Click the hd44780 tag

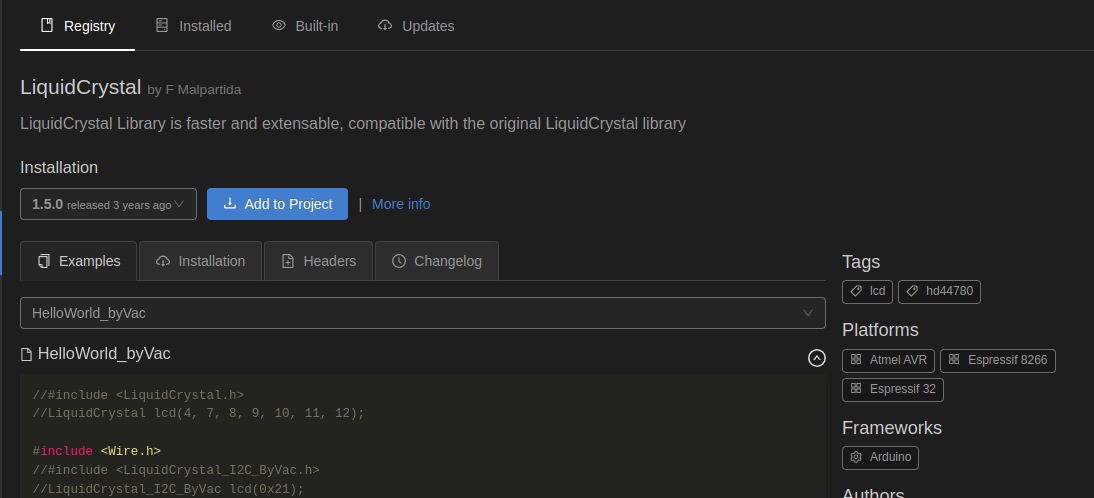coord(940,292)
